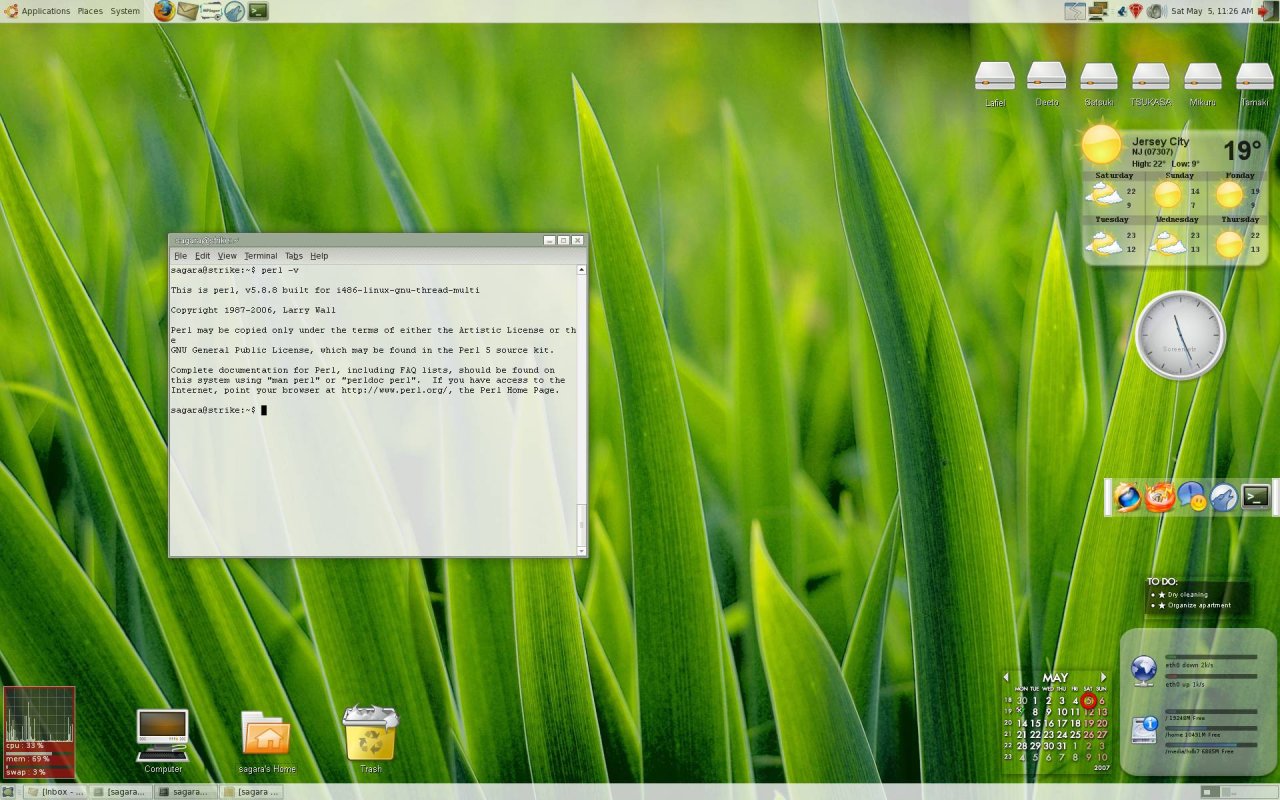Open the Applications menu
1280x800 pixels.
pos(46,11)
